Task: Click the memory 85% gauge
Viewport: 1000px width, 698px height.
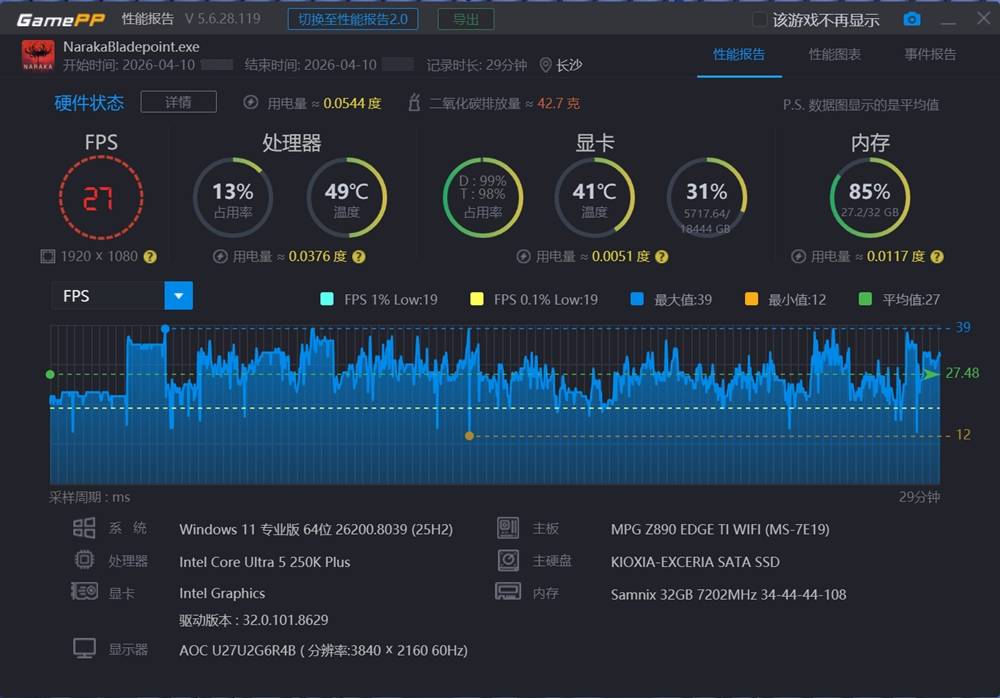Action: click(870, 198)
